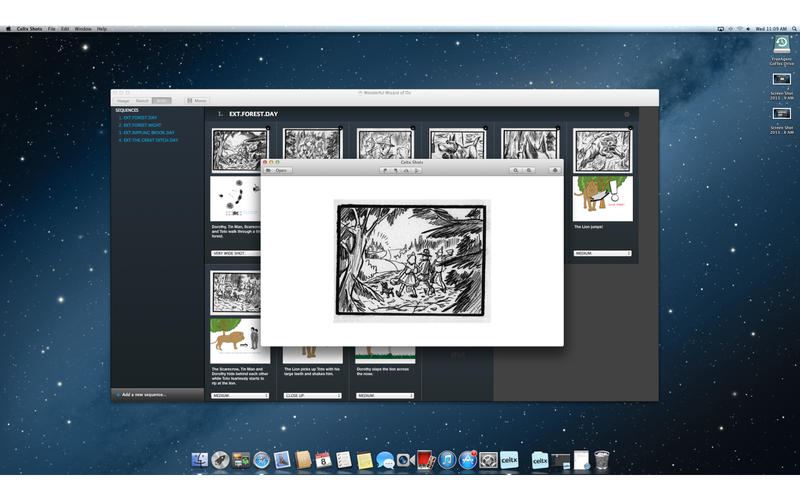Click the menu bar clock 'Wed 11:09 AM'

[771, 29]
